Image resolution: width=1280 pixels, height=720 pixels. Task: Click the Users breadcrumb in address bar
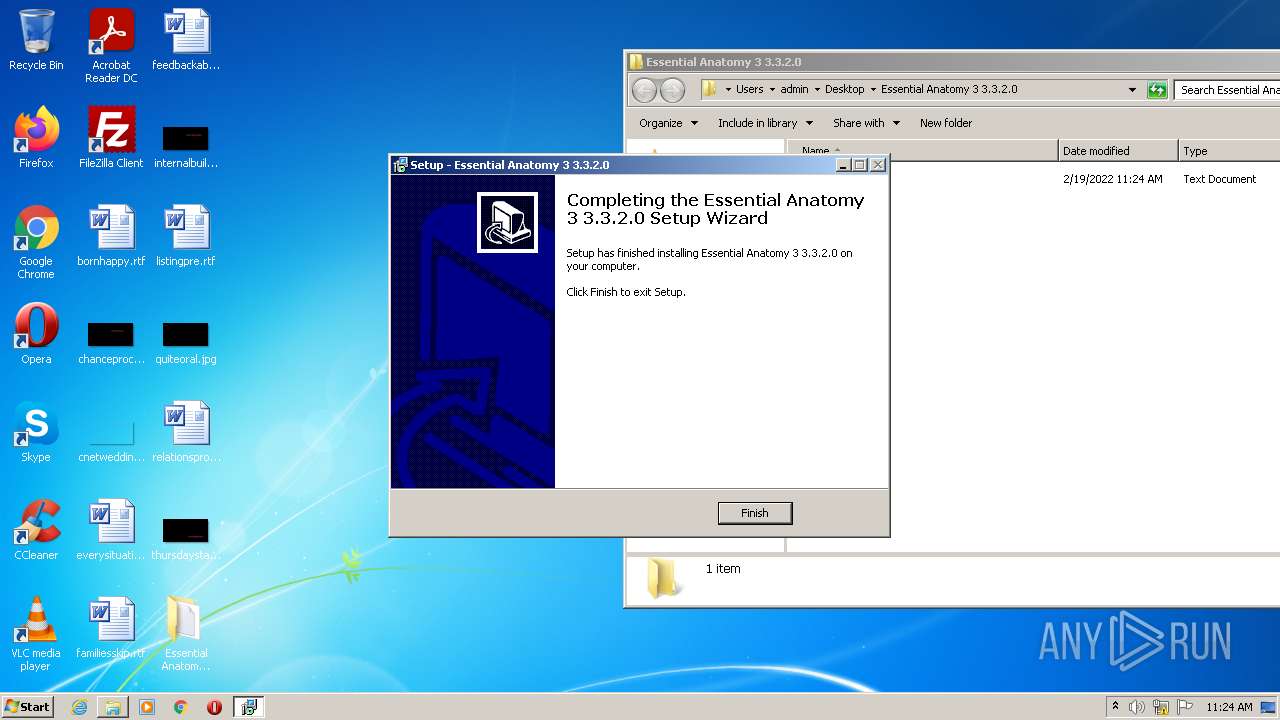750,89
